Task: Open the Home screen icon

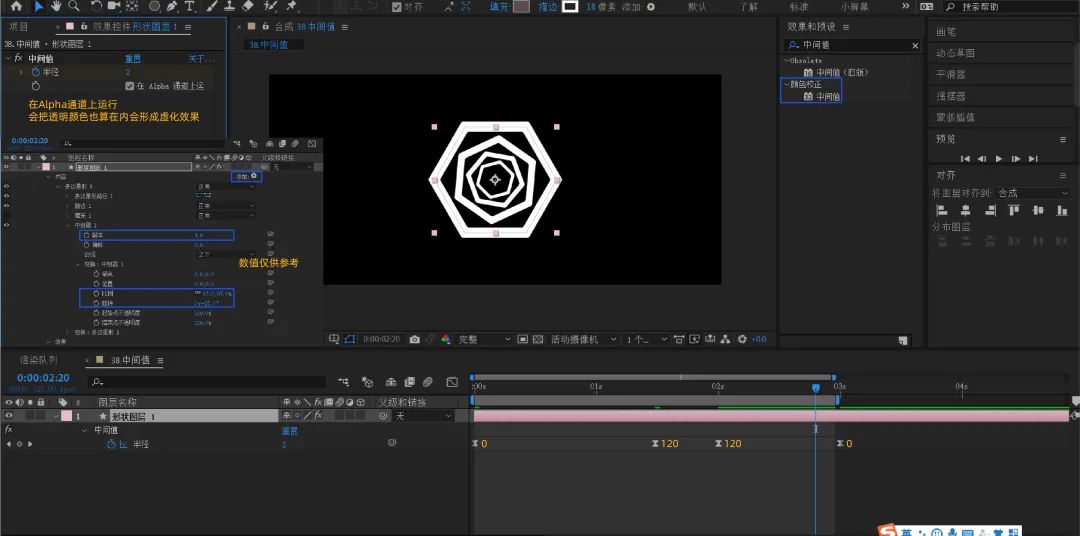Action: pos(16,6)
